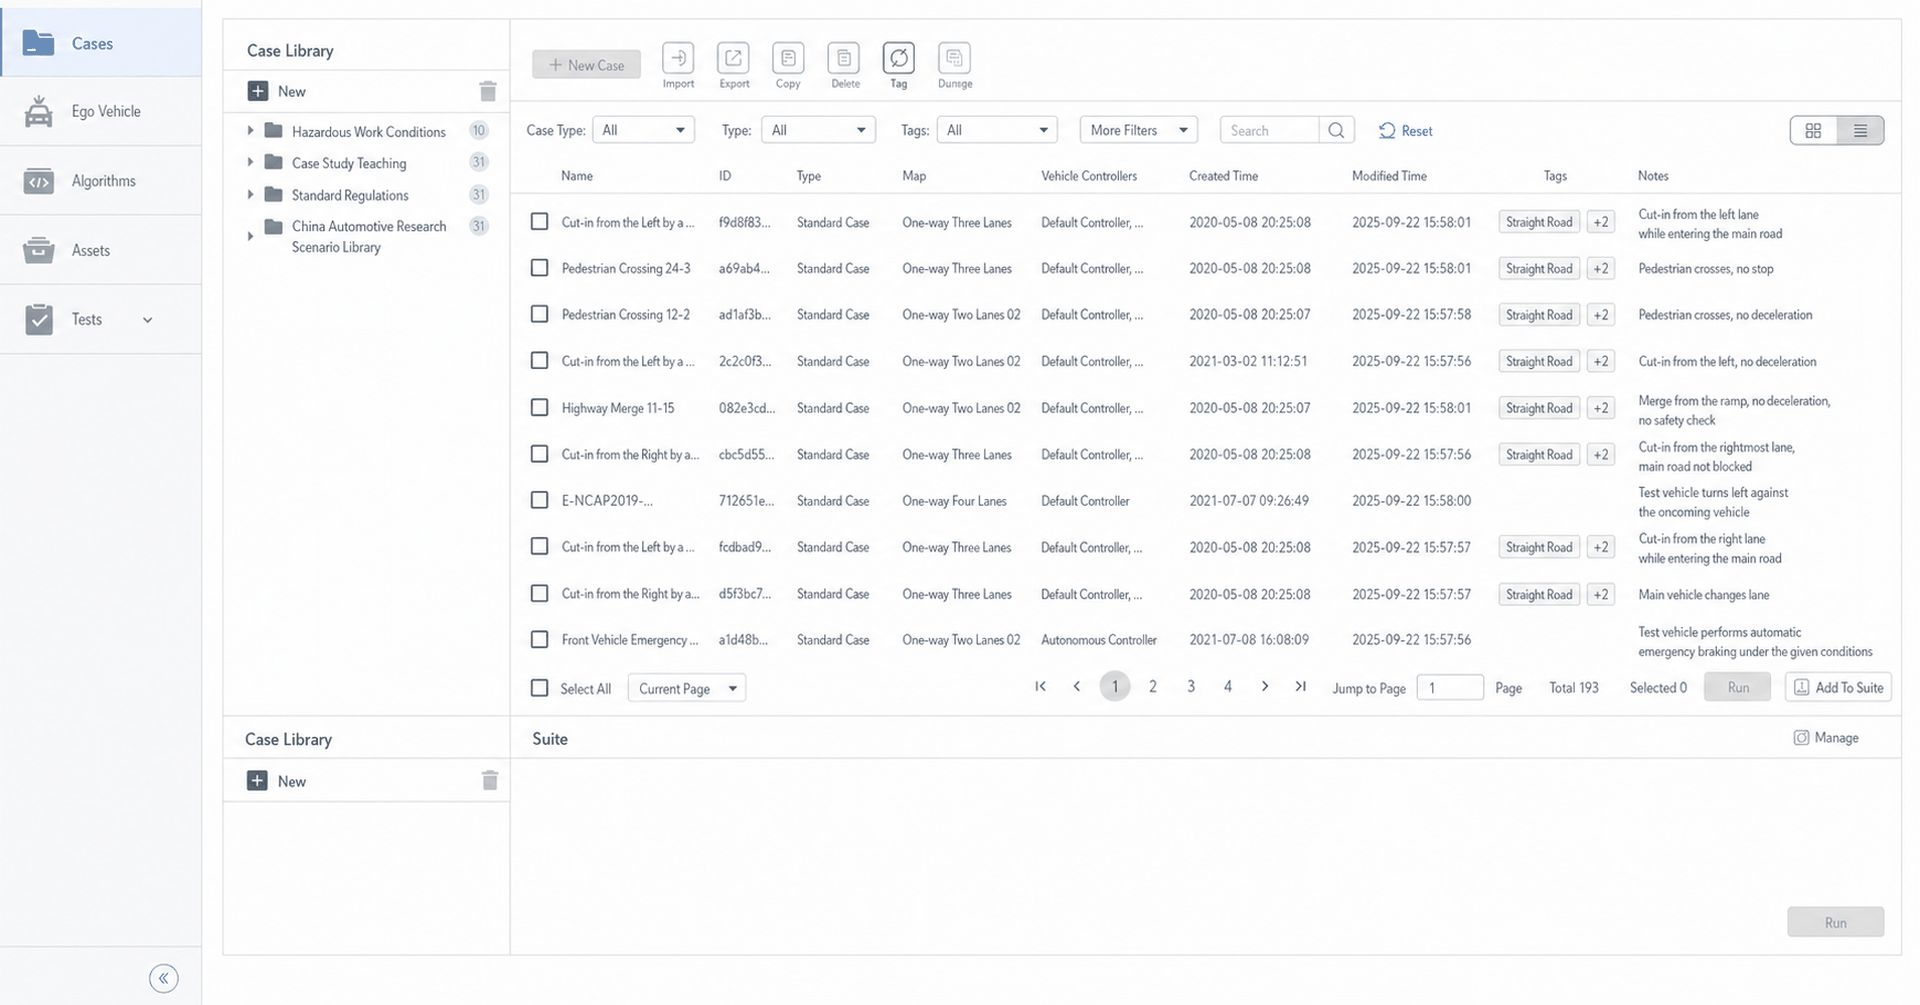Click the Delete toolbar icon
Image resolution: width=1920 pixels, height=1005 pixels.
844,58
